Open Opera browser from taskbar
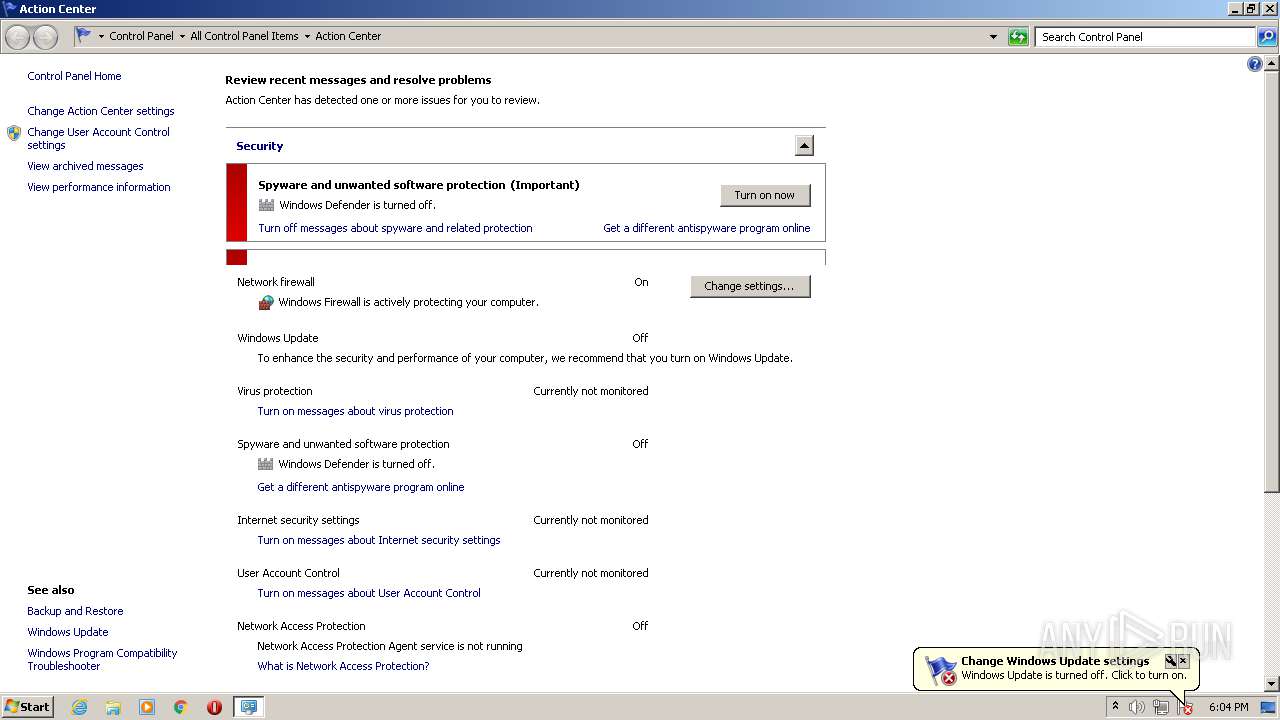 pos(214,707)
